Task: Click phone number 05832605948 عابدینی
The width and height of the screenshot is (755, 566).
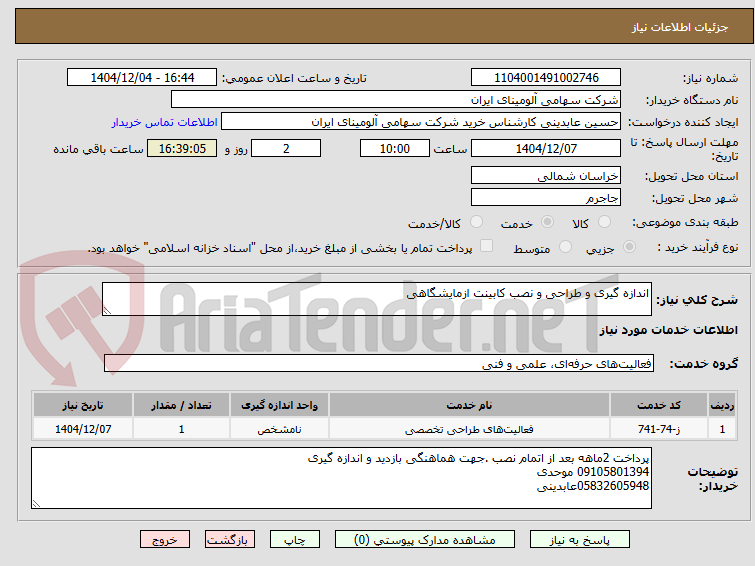Action: pos(593,486)
